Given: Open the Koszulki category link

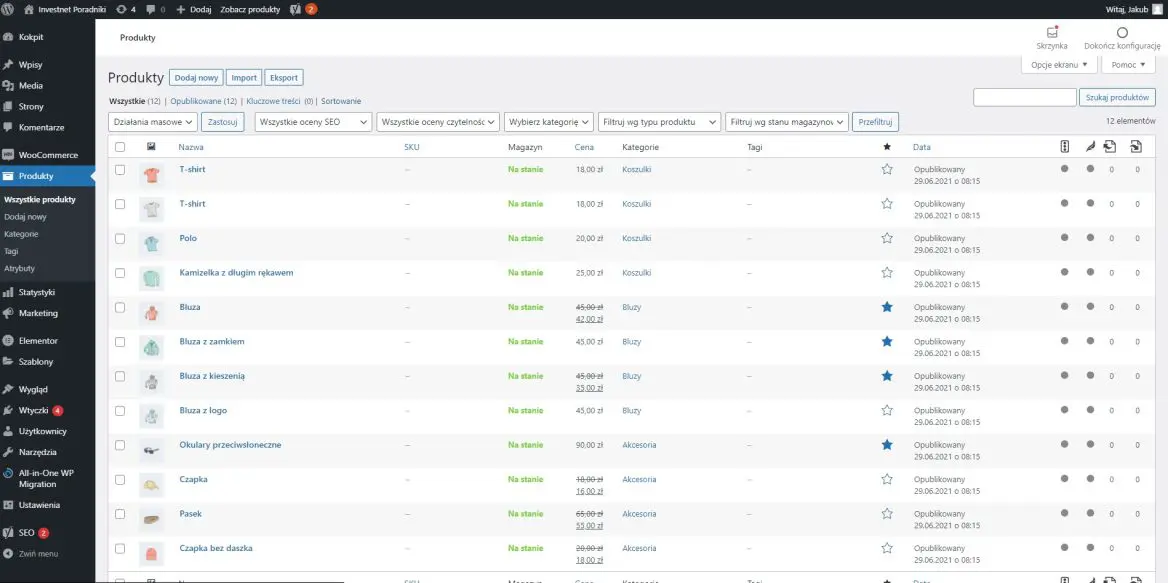Looking at the screenshot, I should coord(638,170).
